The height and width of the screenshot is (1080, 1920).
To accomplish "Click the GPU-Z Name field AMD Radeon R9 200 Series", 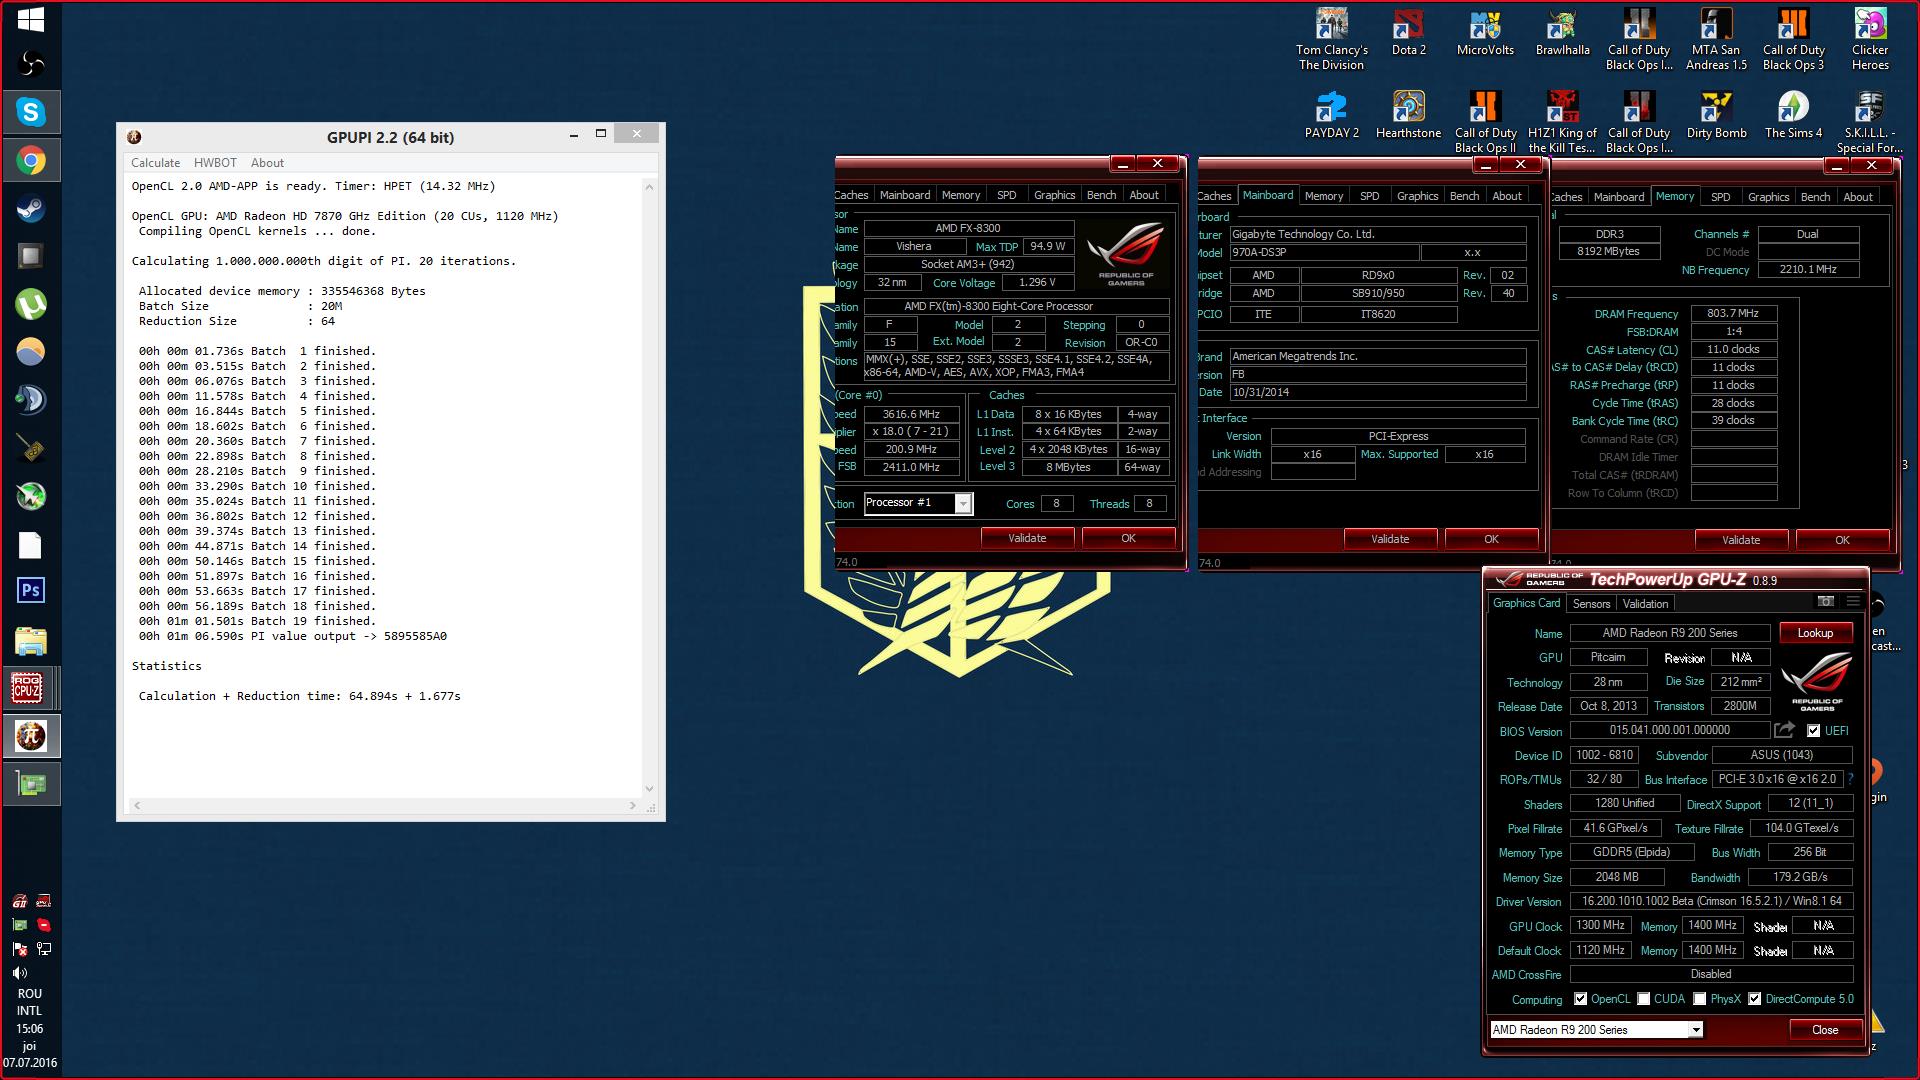I will coord(1669,633).
